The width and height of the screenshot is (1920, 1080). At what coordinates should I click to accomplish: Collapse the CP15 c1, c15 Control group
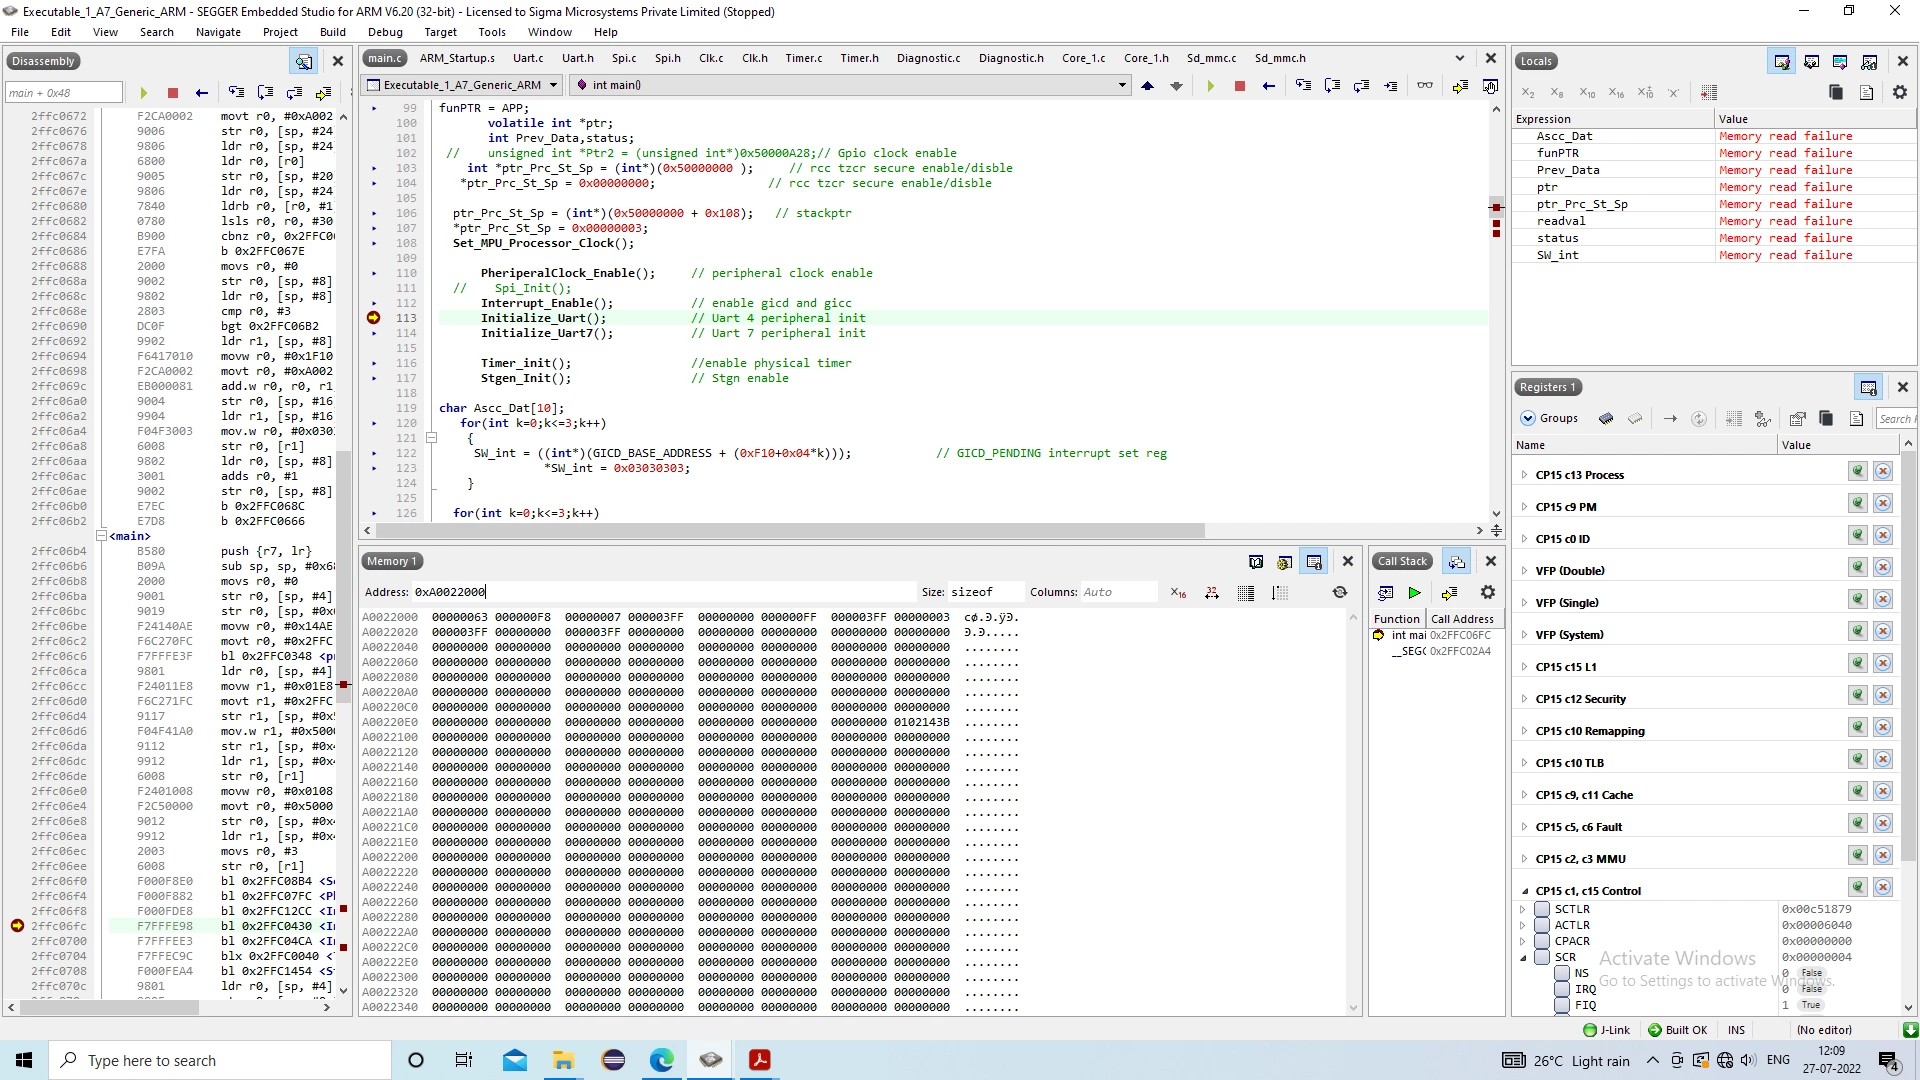1524,891
